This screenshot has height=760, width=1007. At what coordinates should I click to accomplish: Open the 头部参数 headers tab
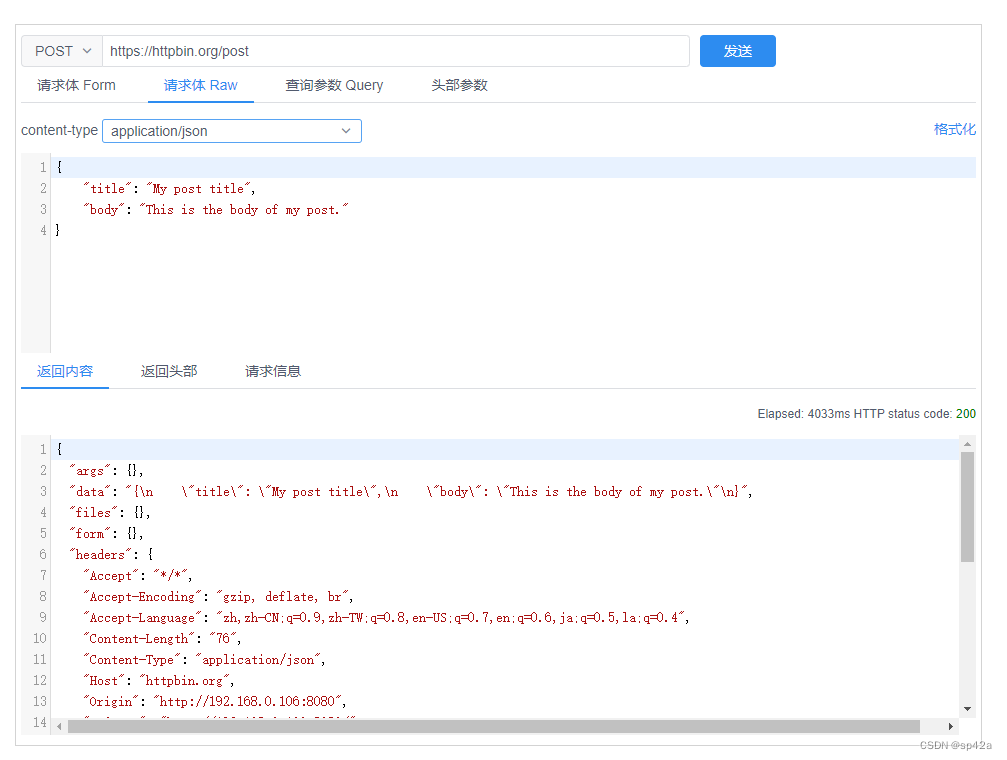[x=459, y=85]
